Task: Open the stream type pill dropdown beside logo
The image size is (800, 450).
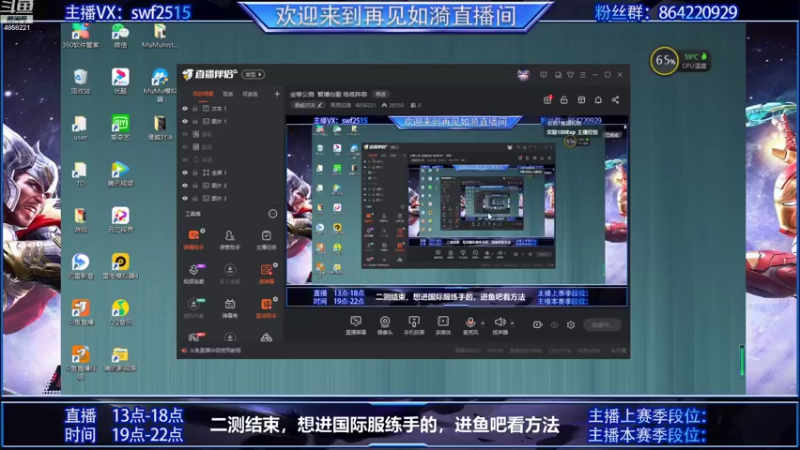Action: coord(253,74)
